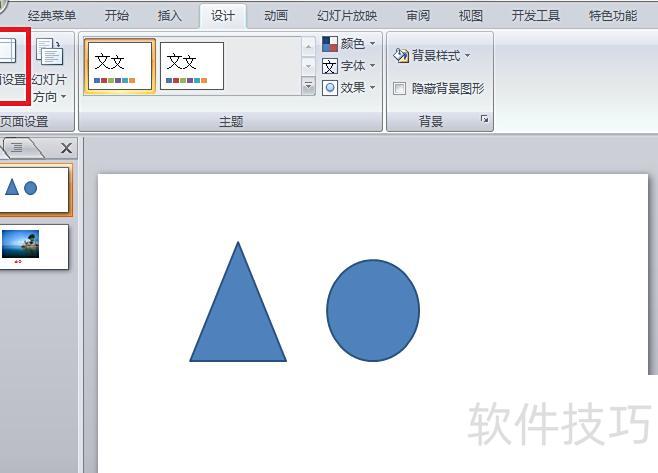Select the first 文文 theme thumbnail

(x=120, y=65)
